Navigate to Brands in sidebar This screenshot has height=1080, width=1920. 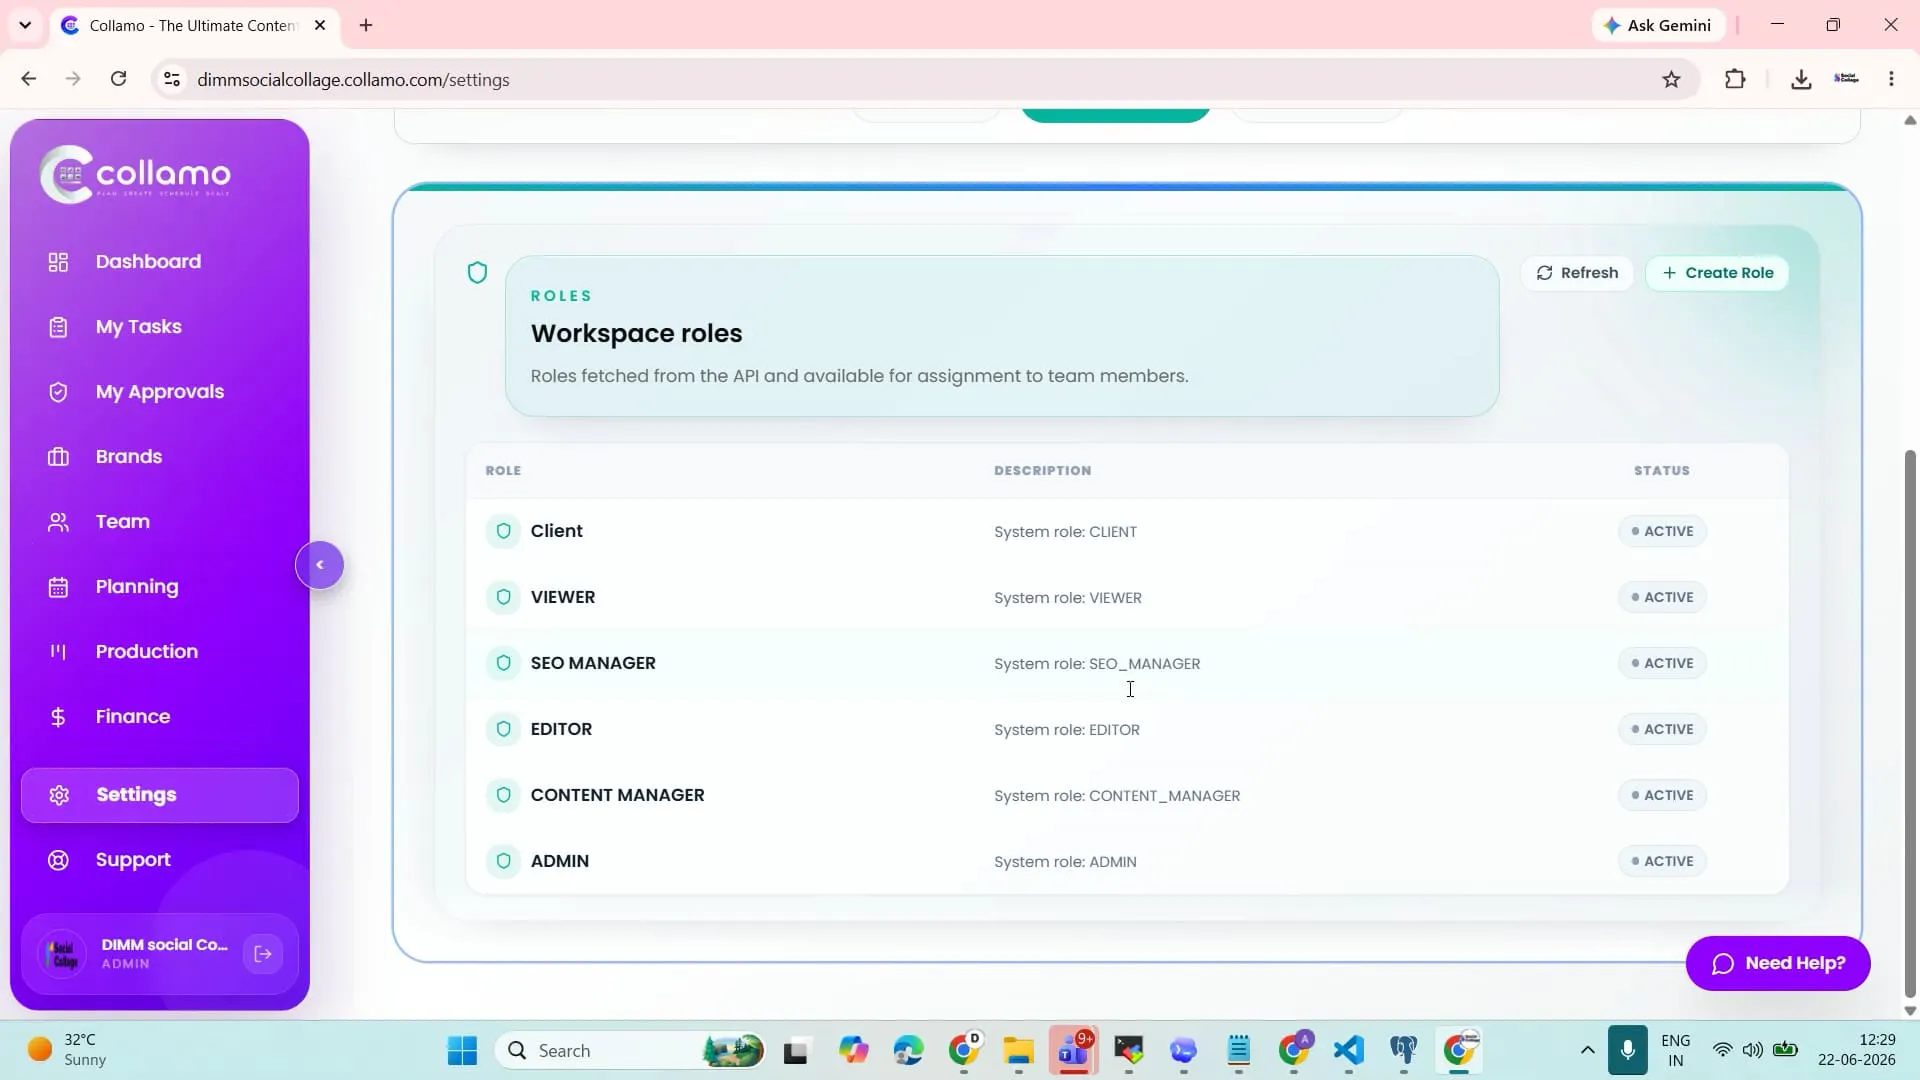point(128,457)
